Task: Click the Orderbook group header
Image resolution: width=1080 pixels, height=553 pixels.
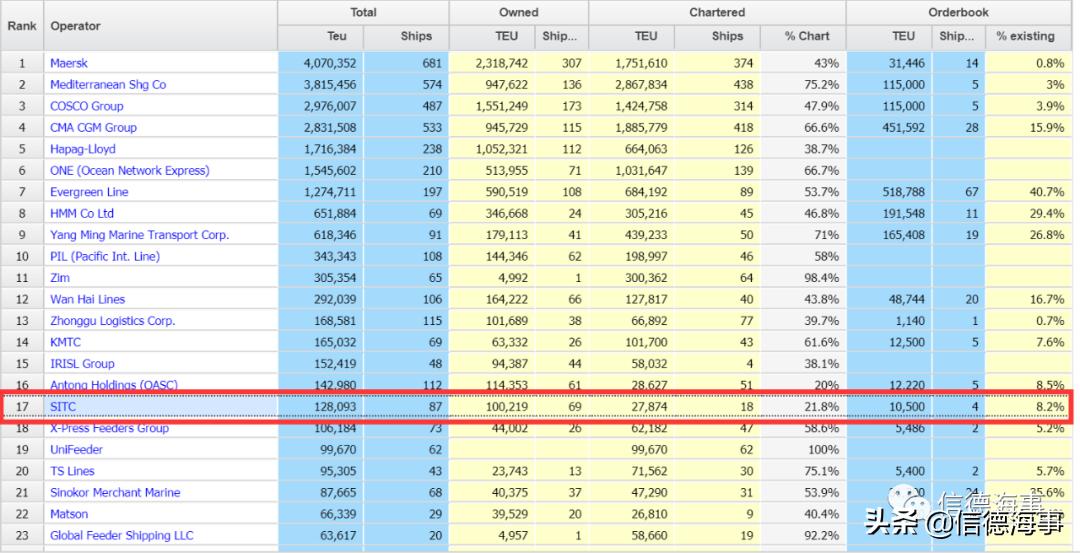Action: coord(957,12)
